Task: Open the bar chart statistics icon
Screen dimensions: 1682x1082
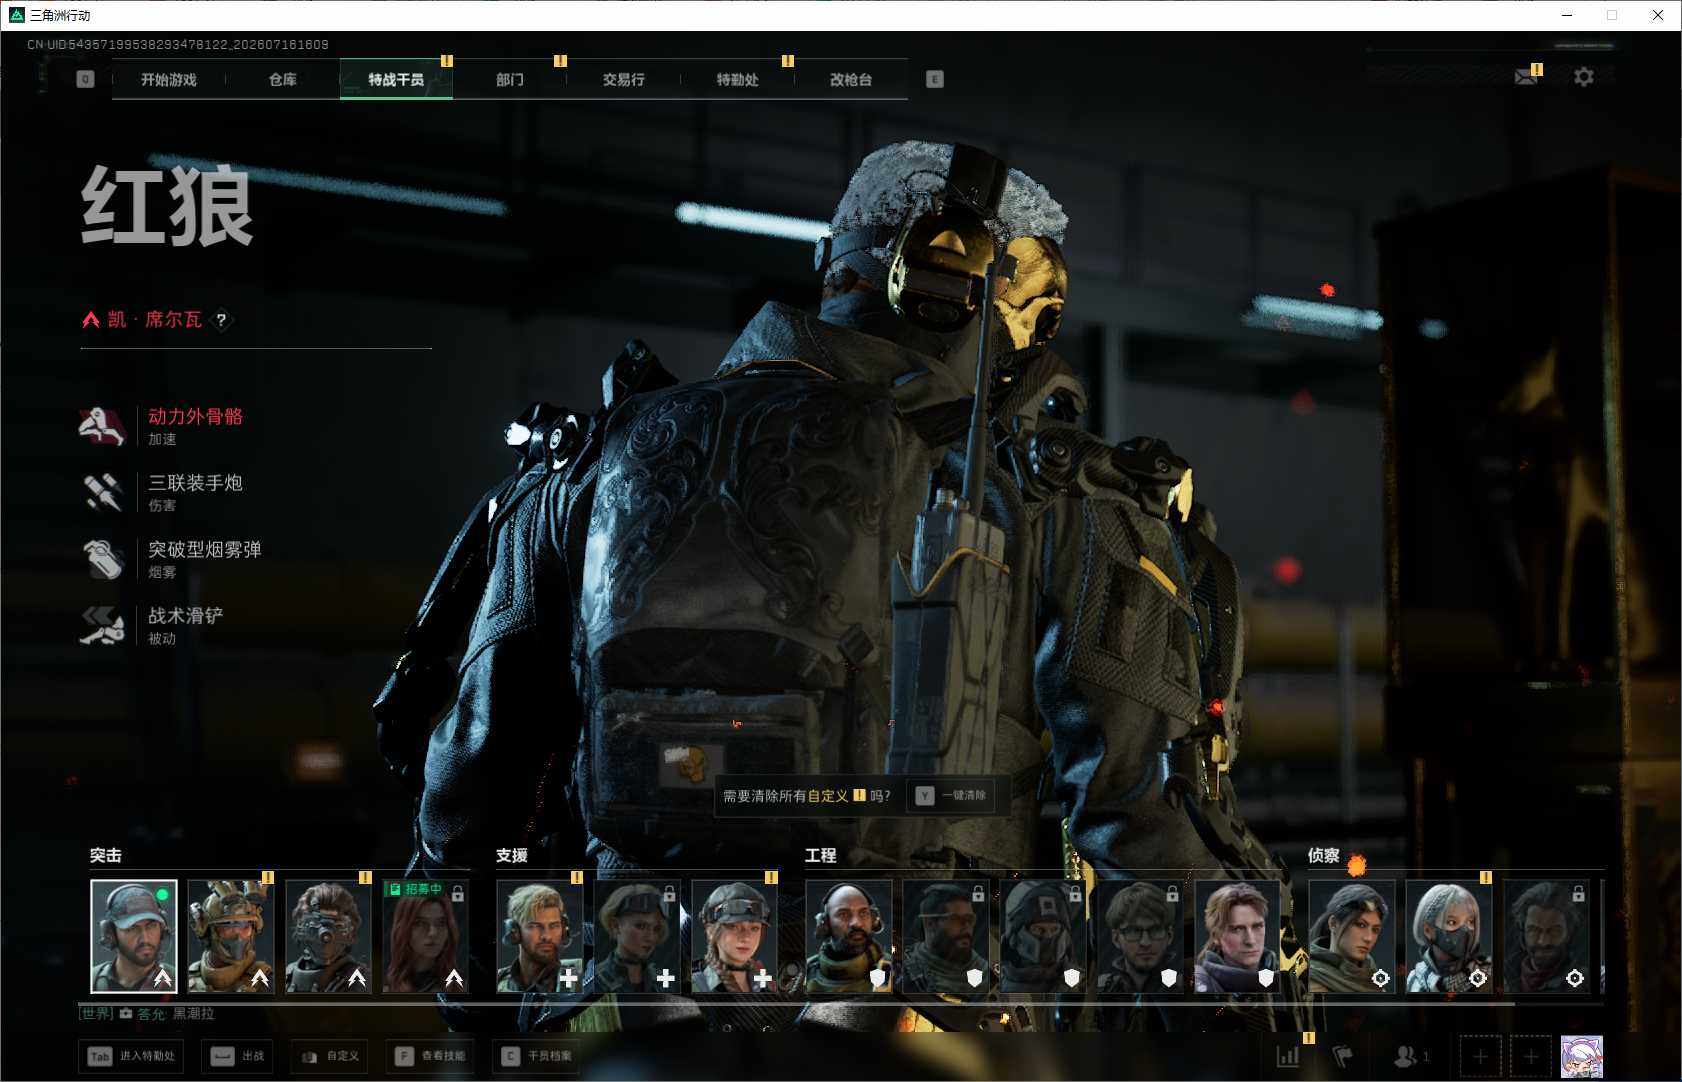Action: [1288, 1056]
